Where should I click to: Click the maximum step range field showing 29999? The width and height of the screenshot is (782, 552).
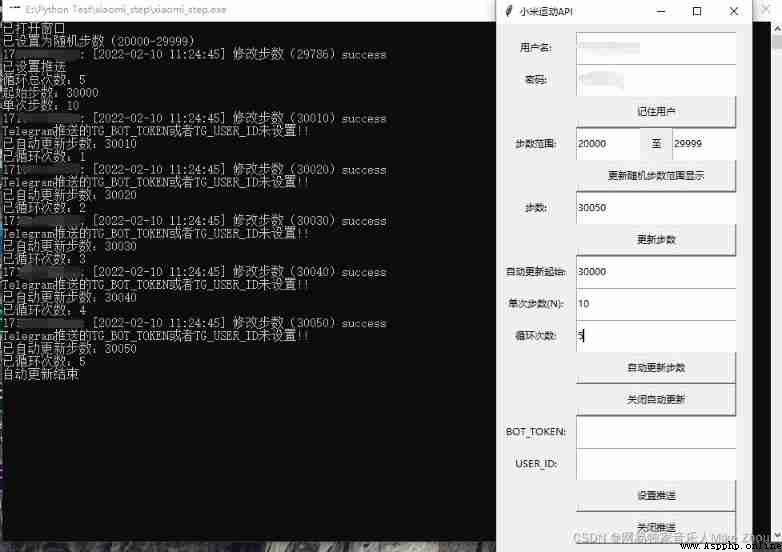704,144
